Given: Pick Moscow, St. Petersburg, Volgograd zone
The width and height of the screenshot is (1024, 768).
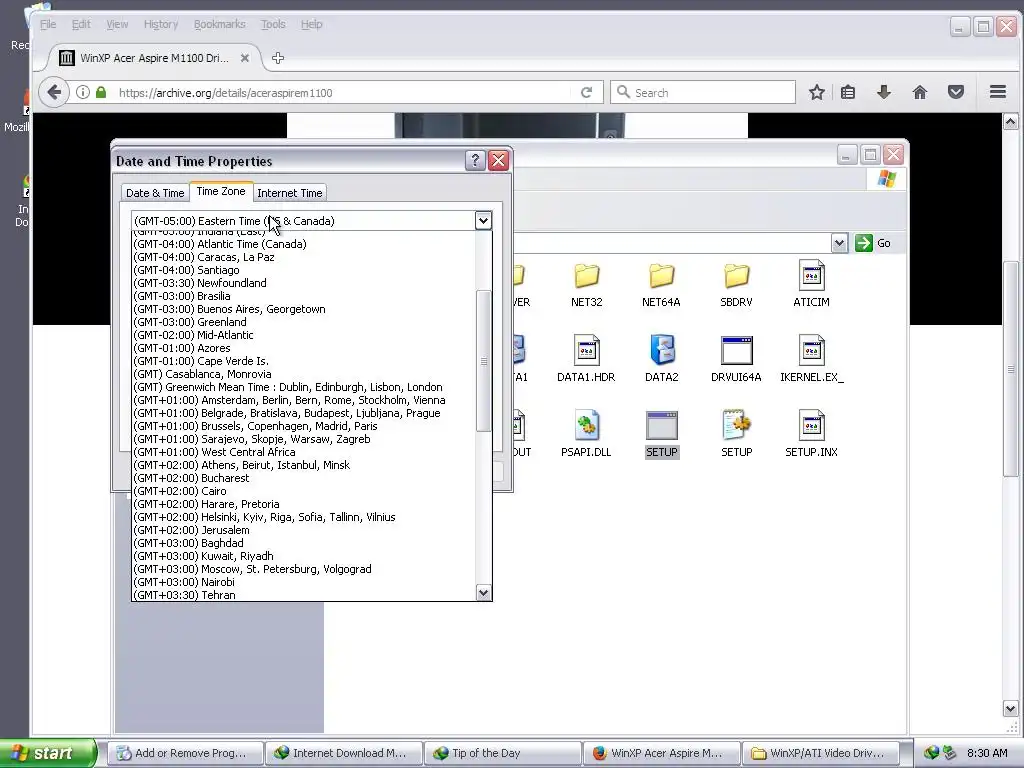Looking at the screenshot, I should (x=304, y=569).
